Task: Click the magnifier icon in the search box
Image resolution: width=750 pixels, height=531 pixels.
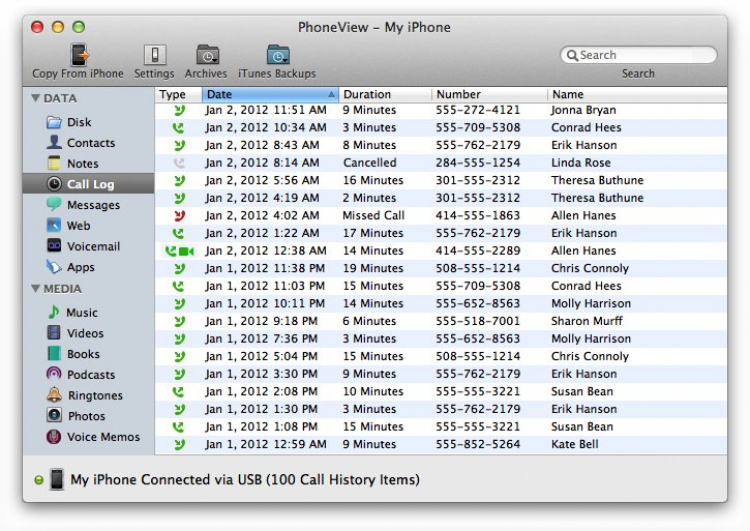Action: pos(572,55)
